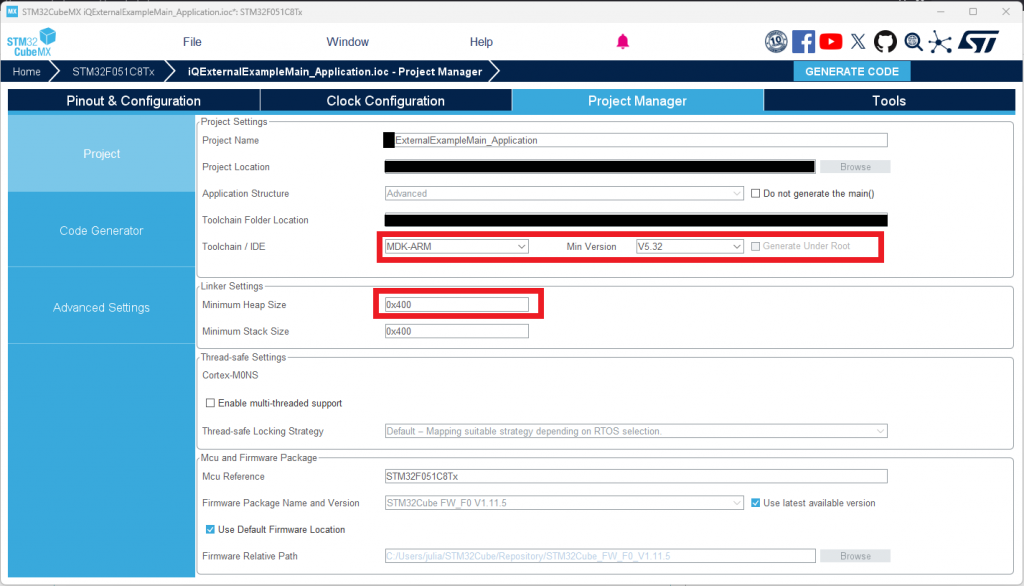This screenshot has width=1024, height=586.
Task: Click the X (Twitter) icon
Action: [x=858, y=41]
